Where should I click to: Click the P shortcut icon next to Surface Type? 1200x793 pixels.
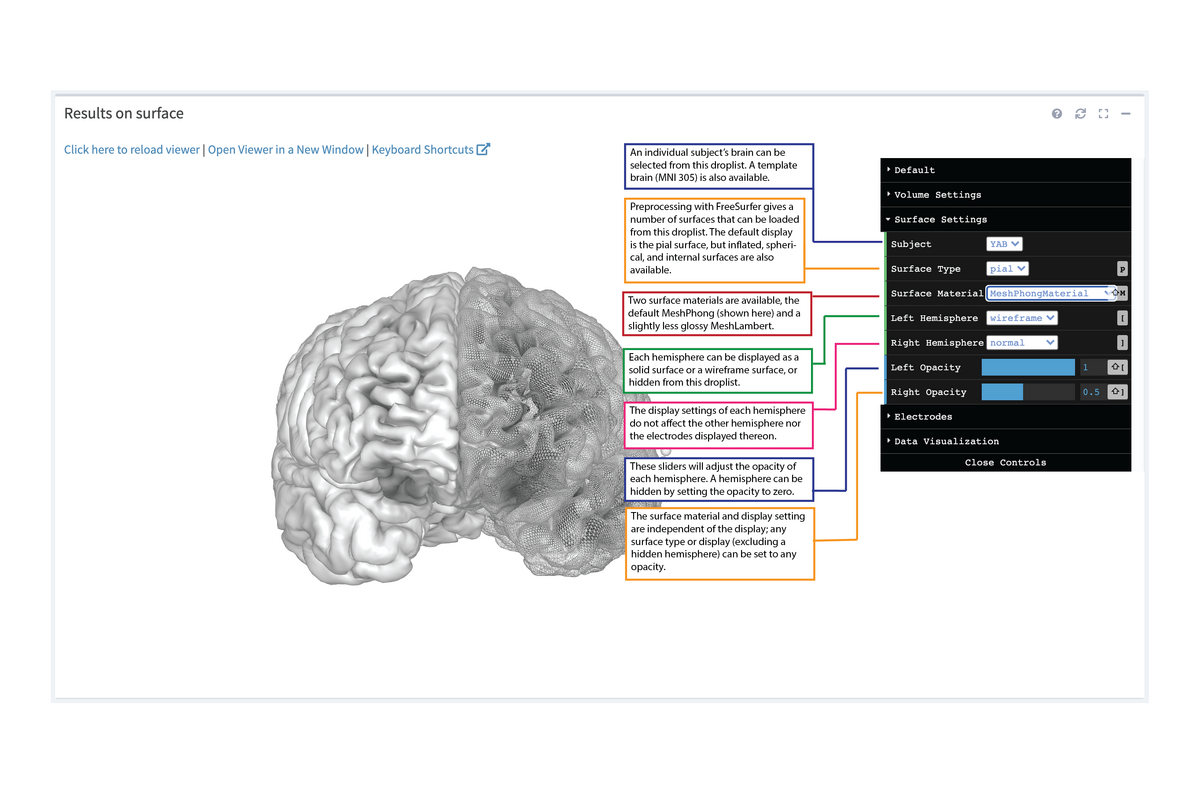point(1122,268)
